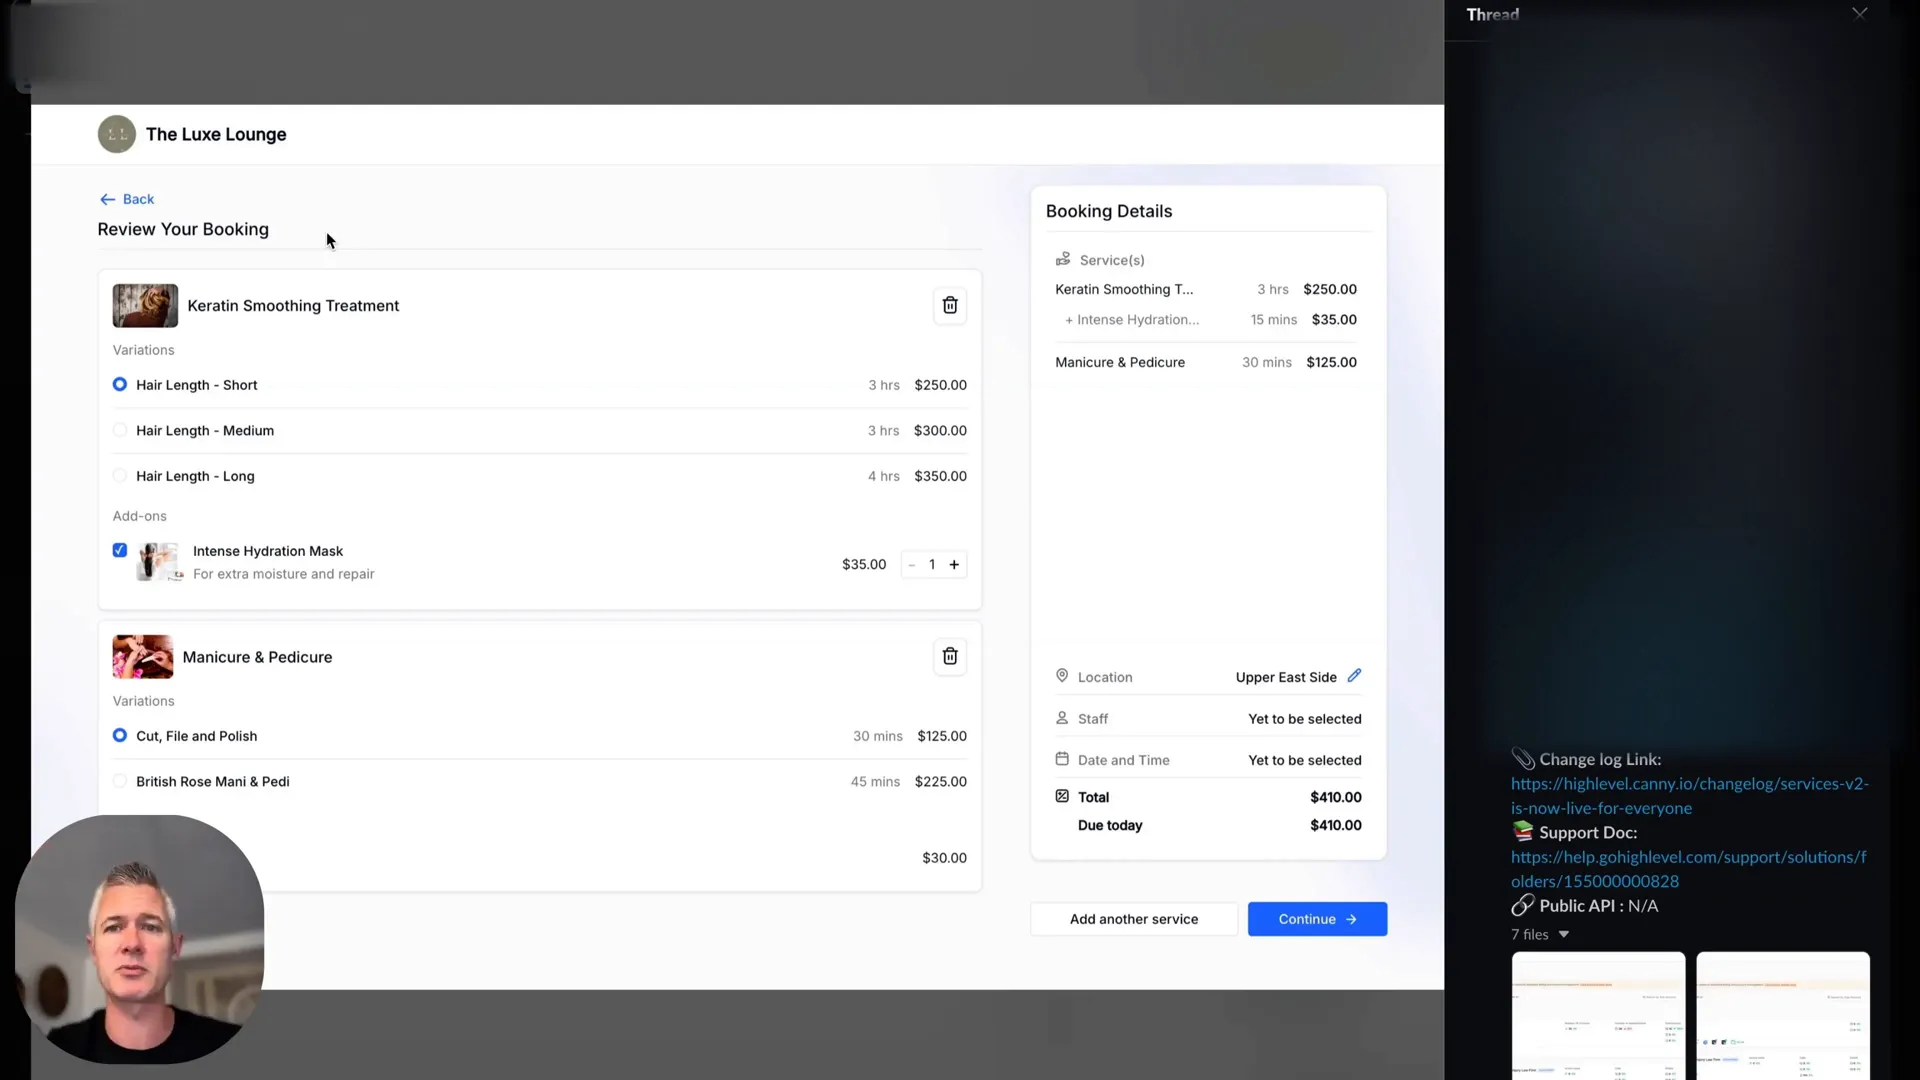The width and height of the screenshot is (1920, 1080).
Task: Select British Rose Mani & Pedi variation
Action: click(x=119, y=781)
